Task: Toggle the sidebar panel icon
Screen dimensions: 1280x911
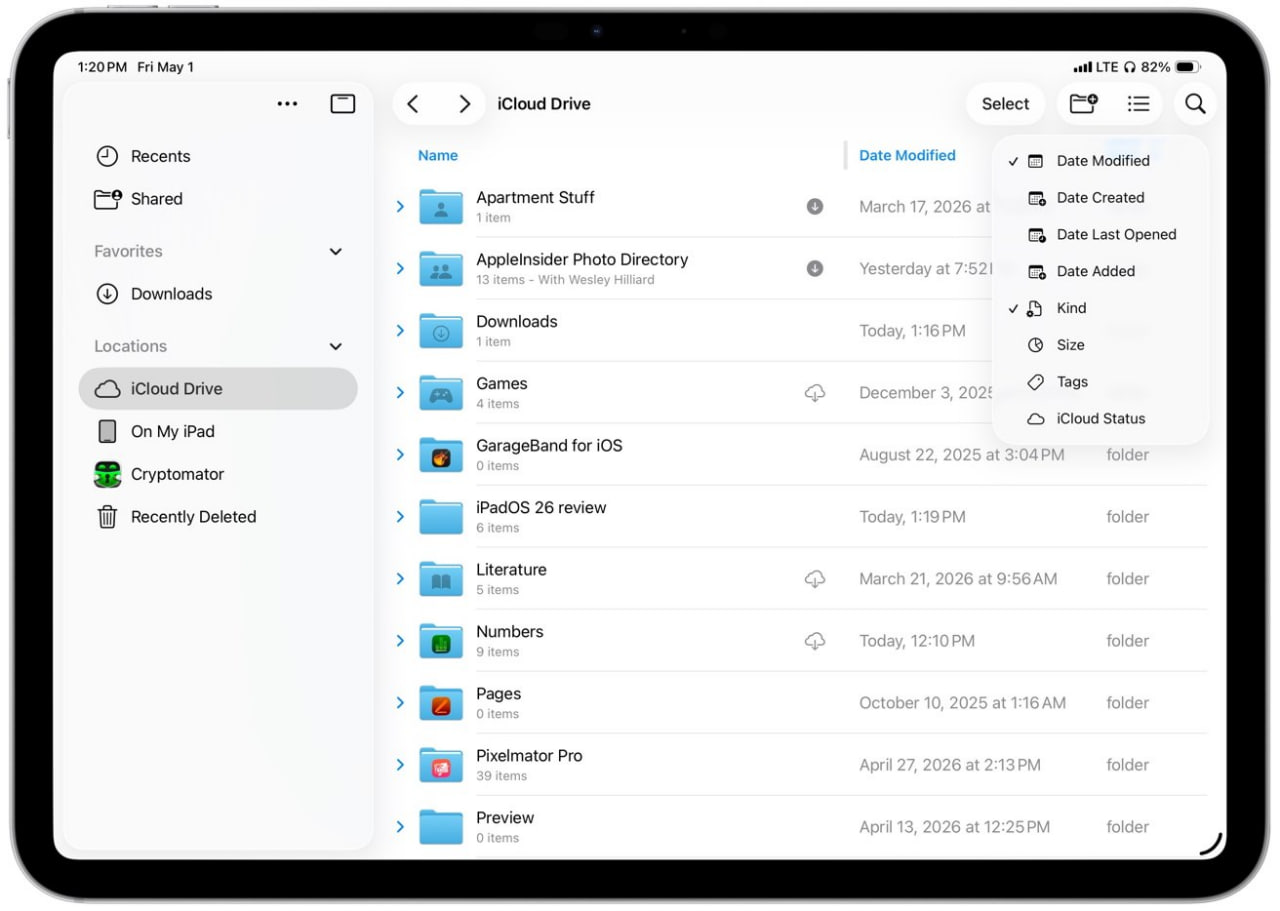Action: 343,104
